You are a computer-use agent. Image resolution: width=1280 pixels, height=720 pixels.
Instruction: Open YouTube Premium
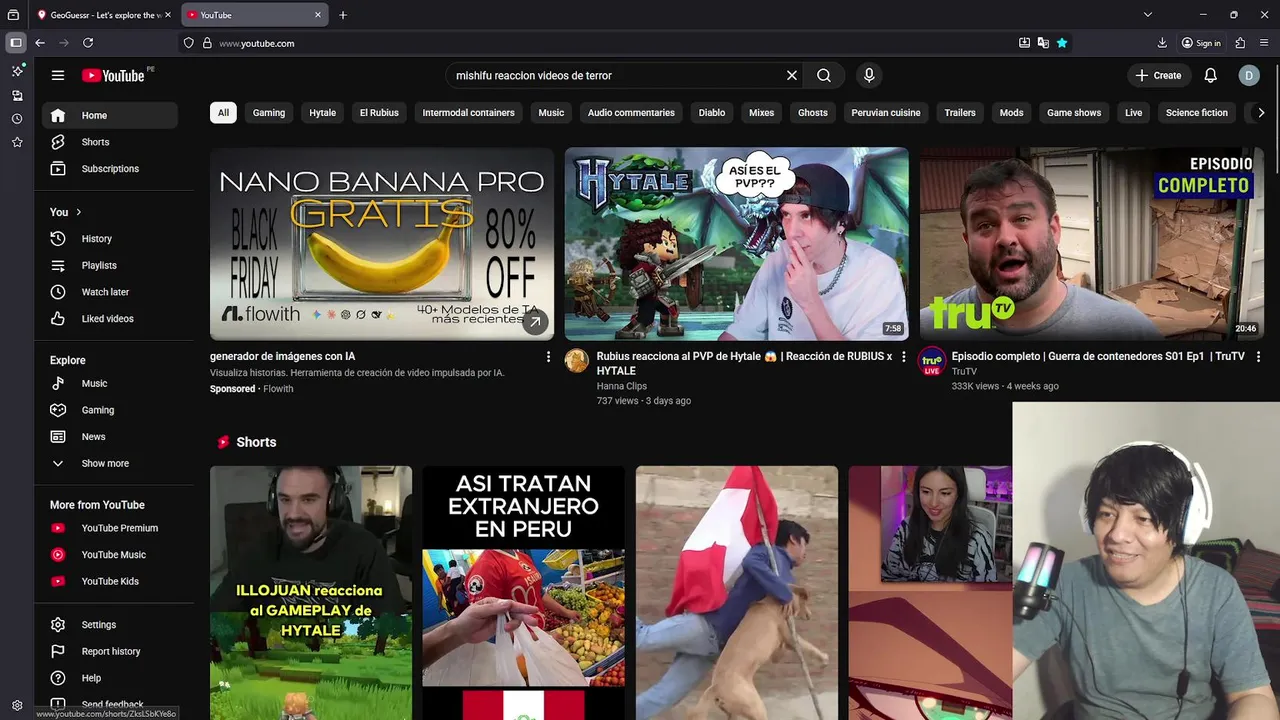click(110, 528)
